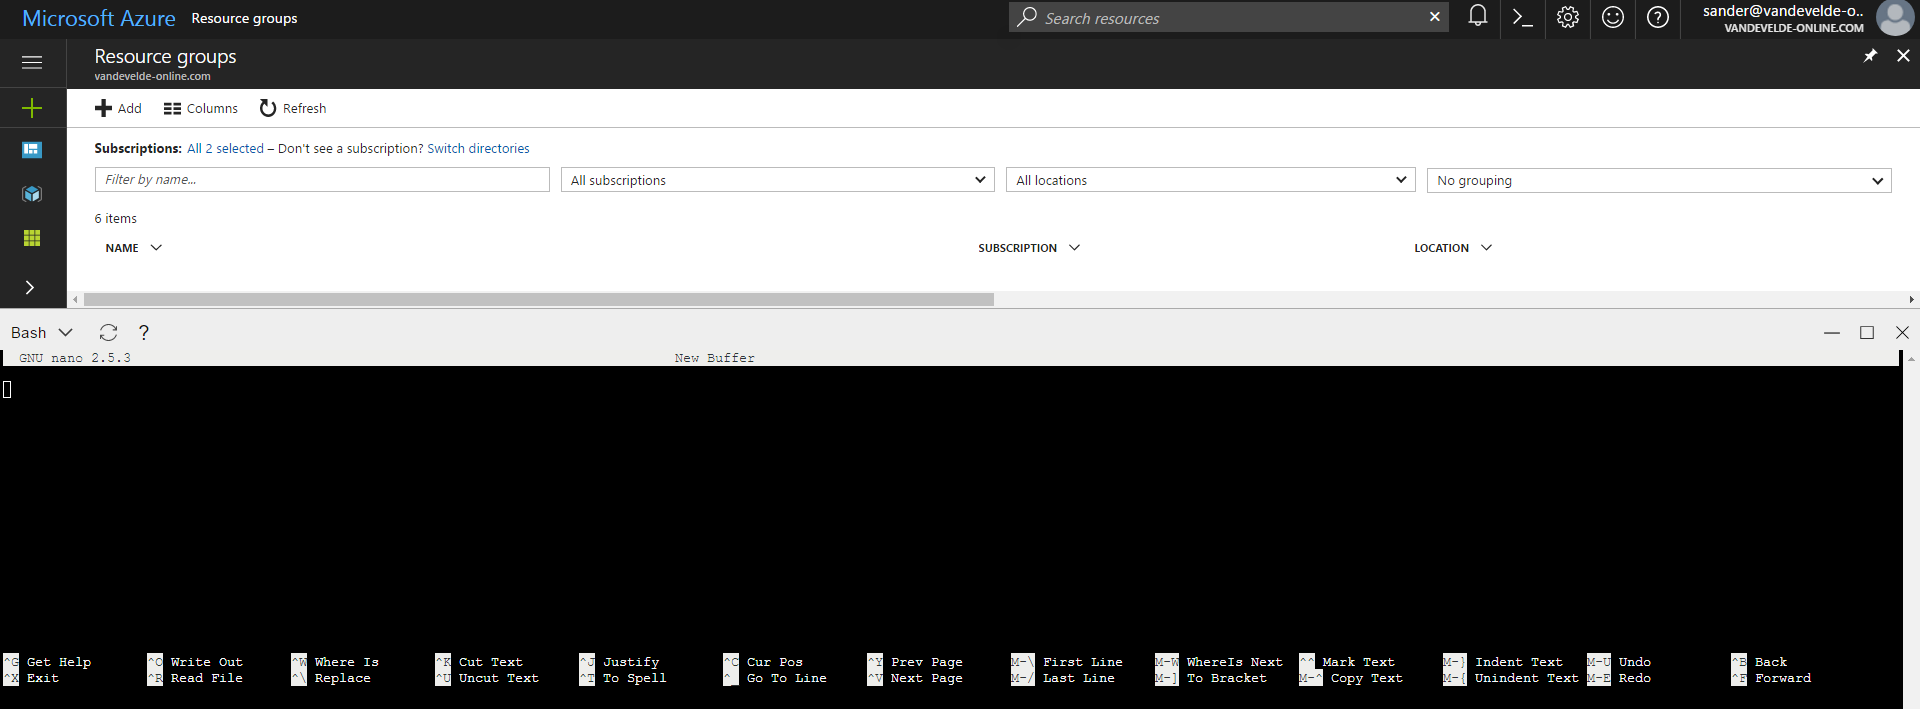1920x709 pixels.
Task: Click the Filter by name input field
Action: (x=322, y=180)
